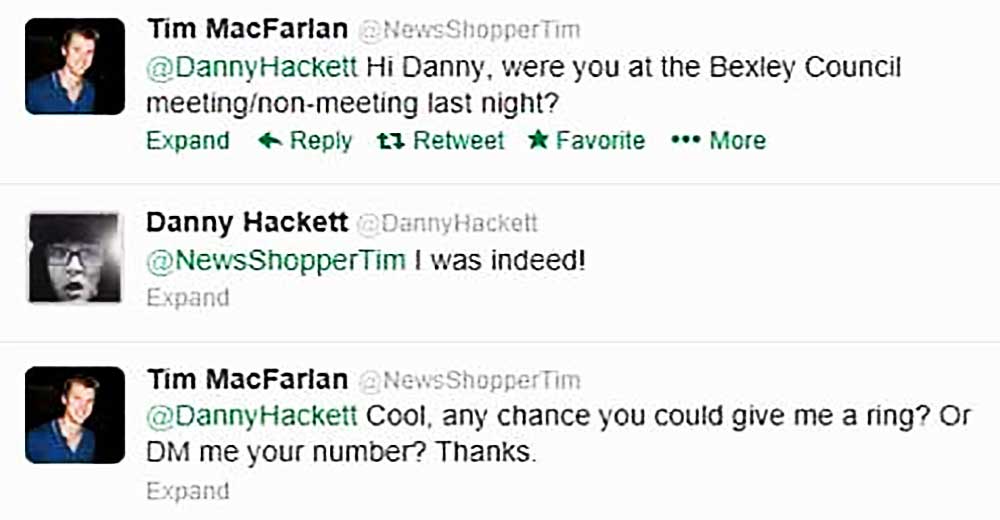Image resolution: width=1000 pixels, height=520 pixels.
Task: Click the Reply arrow icon
Action: click(270, 141)
